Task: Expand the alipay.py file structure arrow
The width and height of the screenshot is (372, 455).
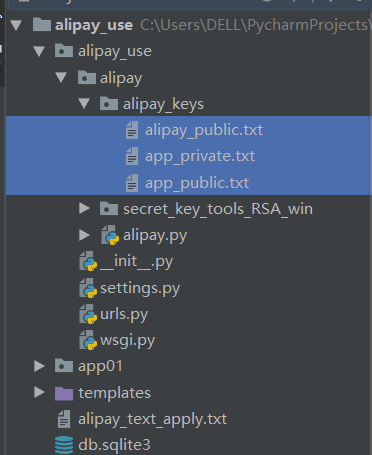Action: (84, 235)
